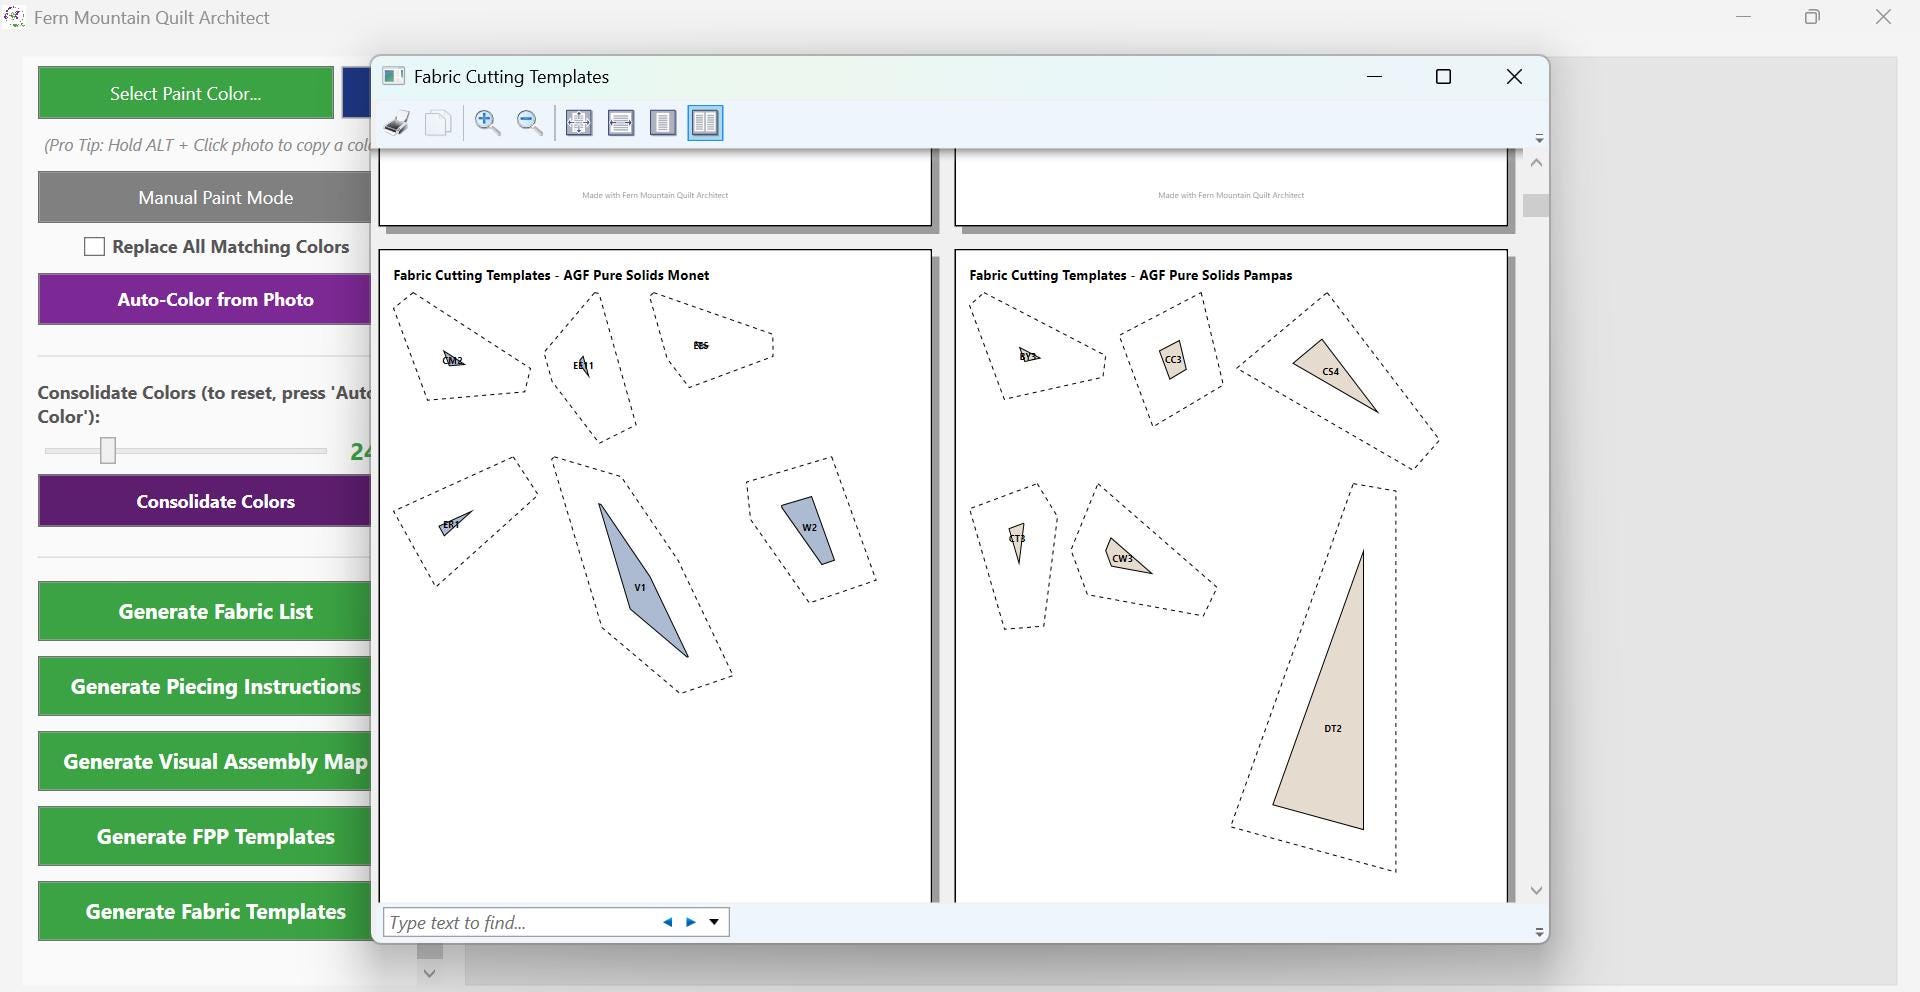Expand the toolbar overflow chevron at top right
1920x992 pixels.
[1539, 138]
